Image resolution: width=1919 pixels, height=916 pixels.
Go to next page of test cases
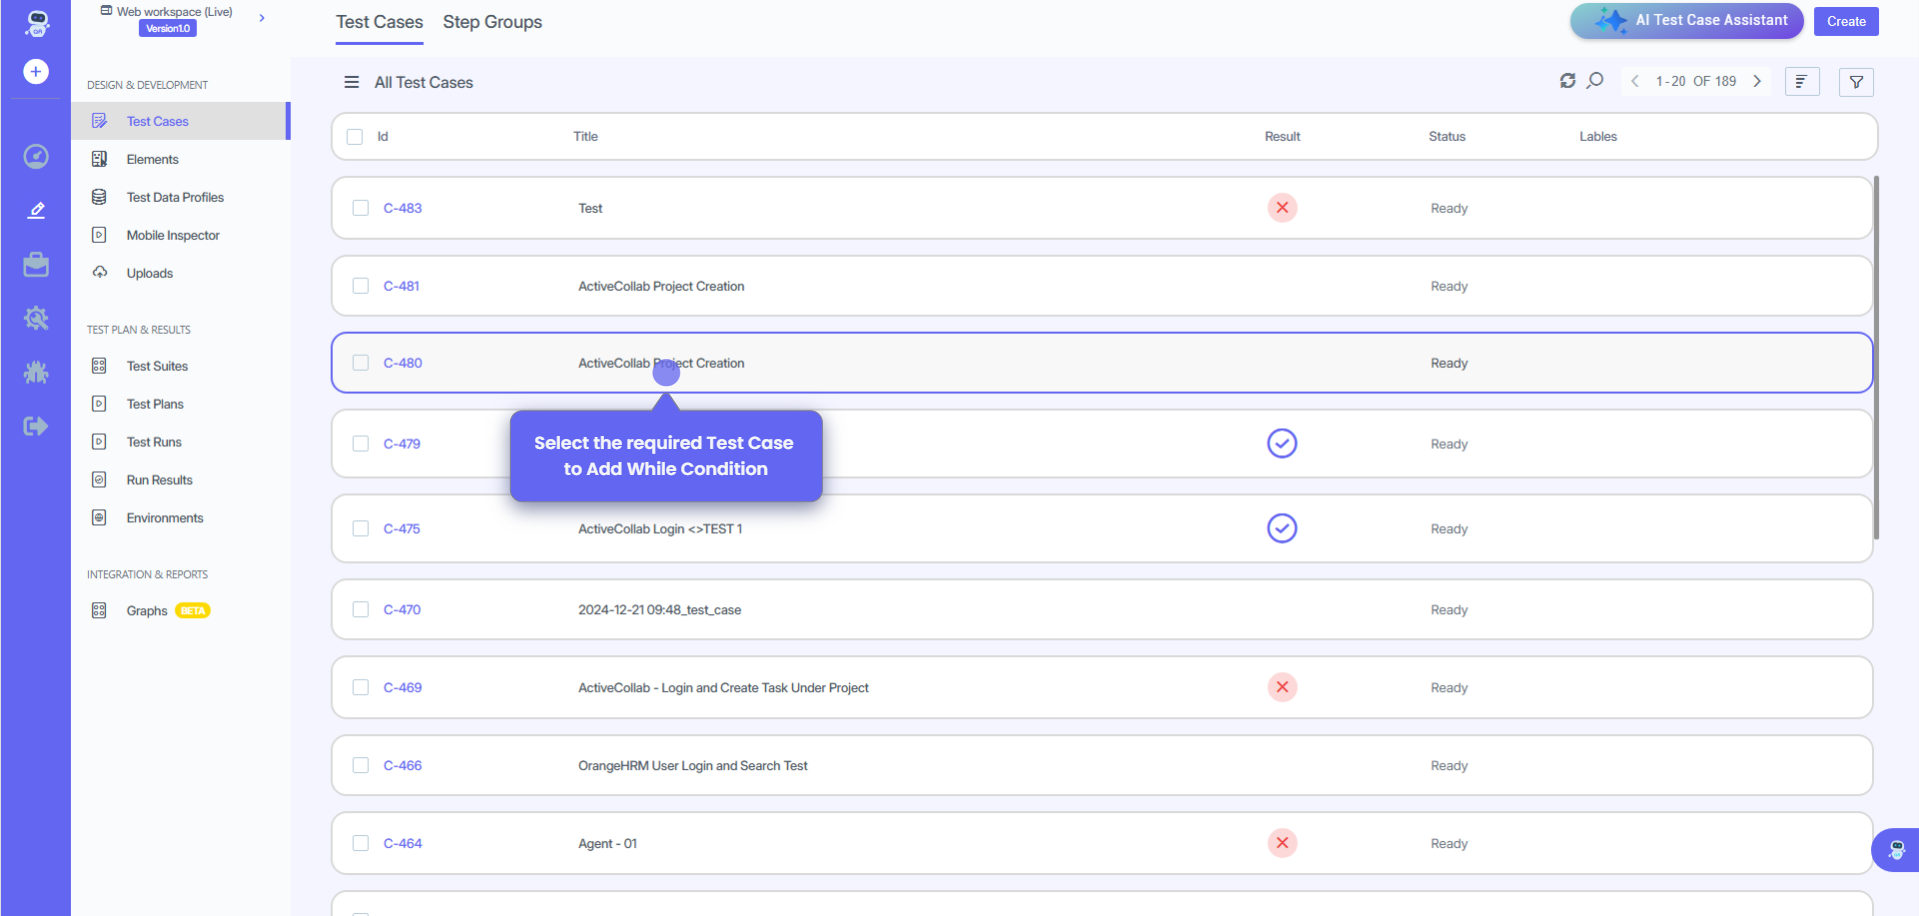click(x=1757, y=81)
